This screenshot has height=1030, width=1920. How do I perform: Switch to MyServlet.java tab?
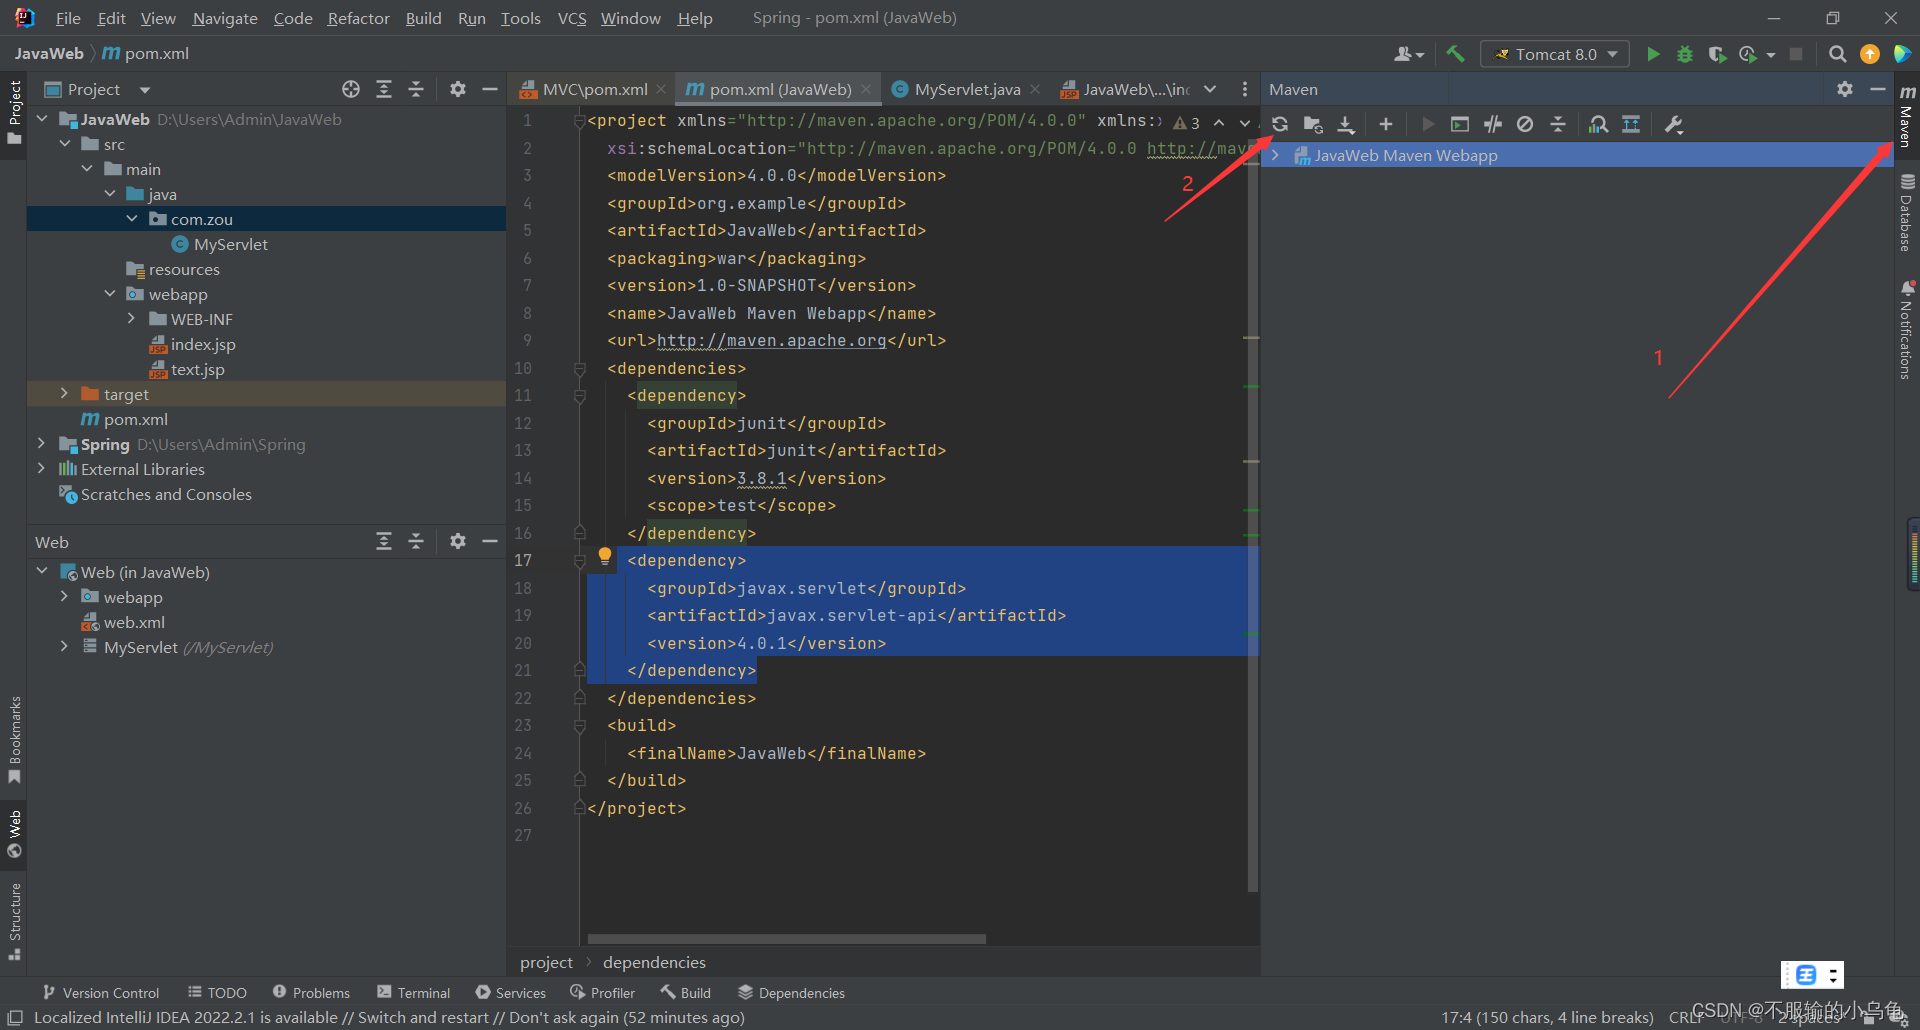966,89
